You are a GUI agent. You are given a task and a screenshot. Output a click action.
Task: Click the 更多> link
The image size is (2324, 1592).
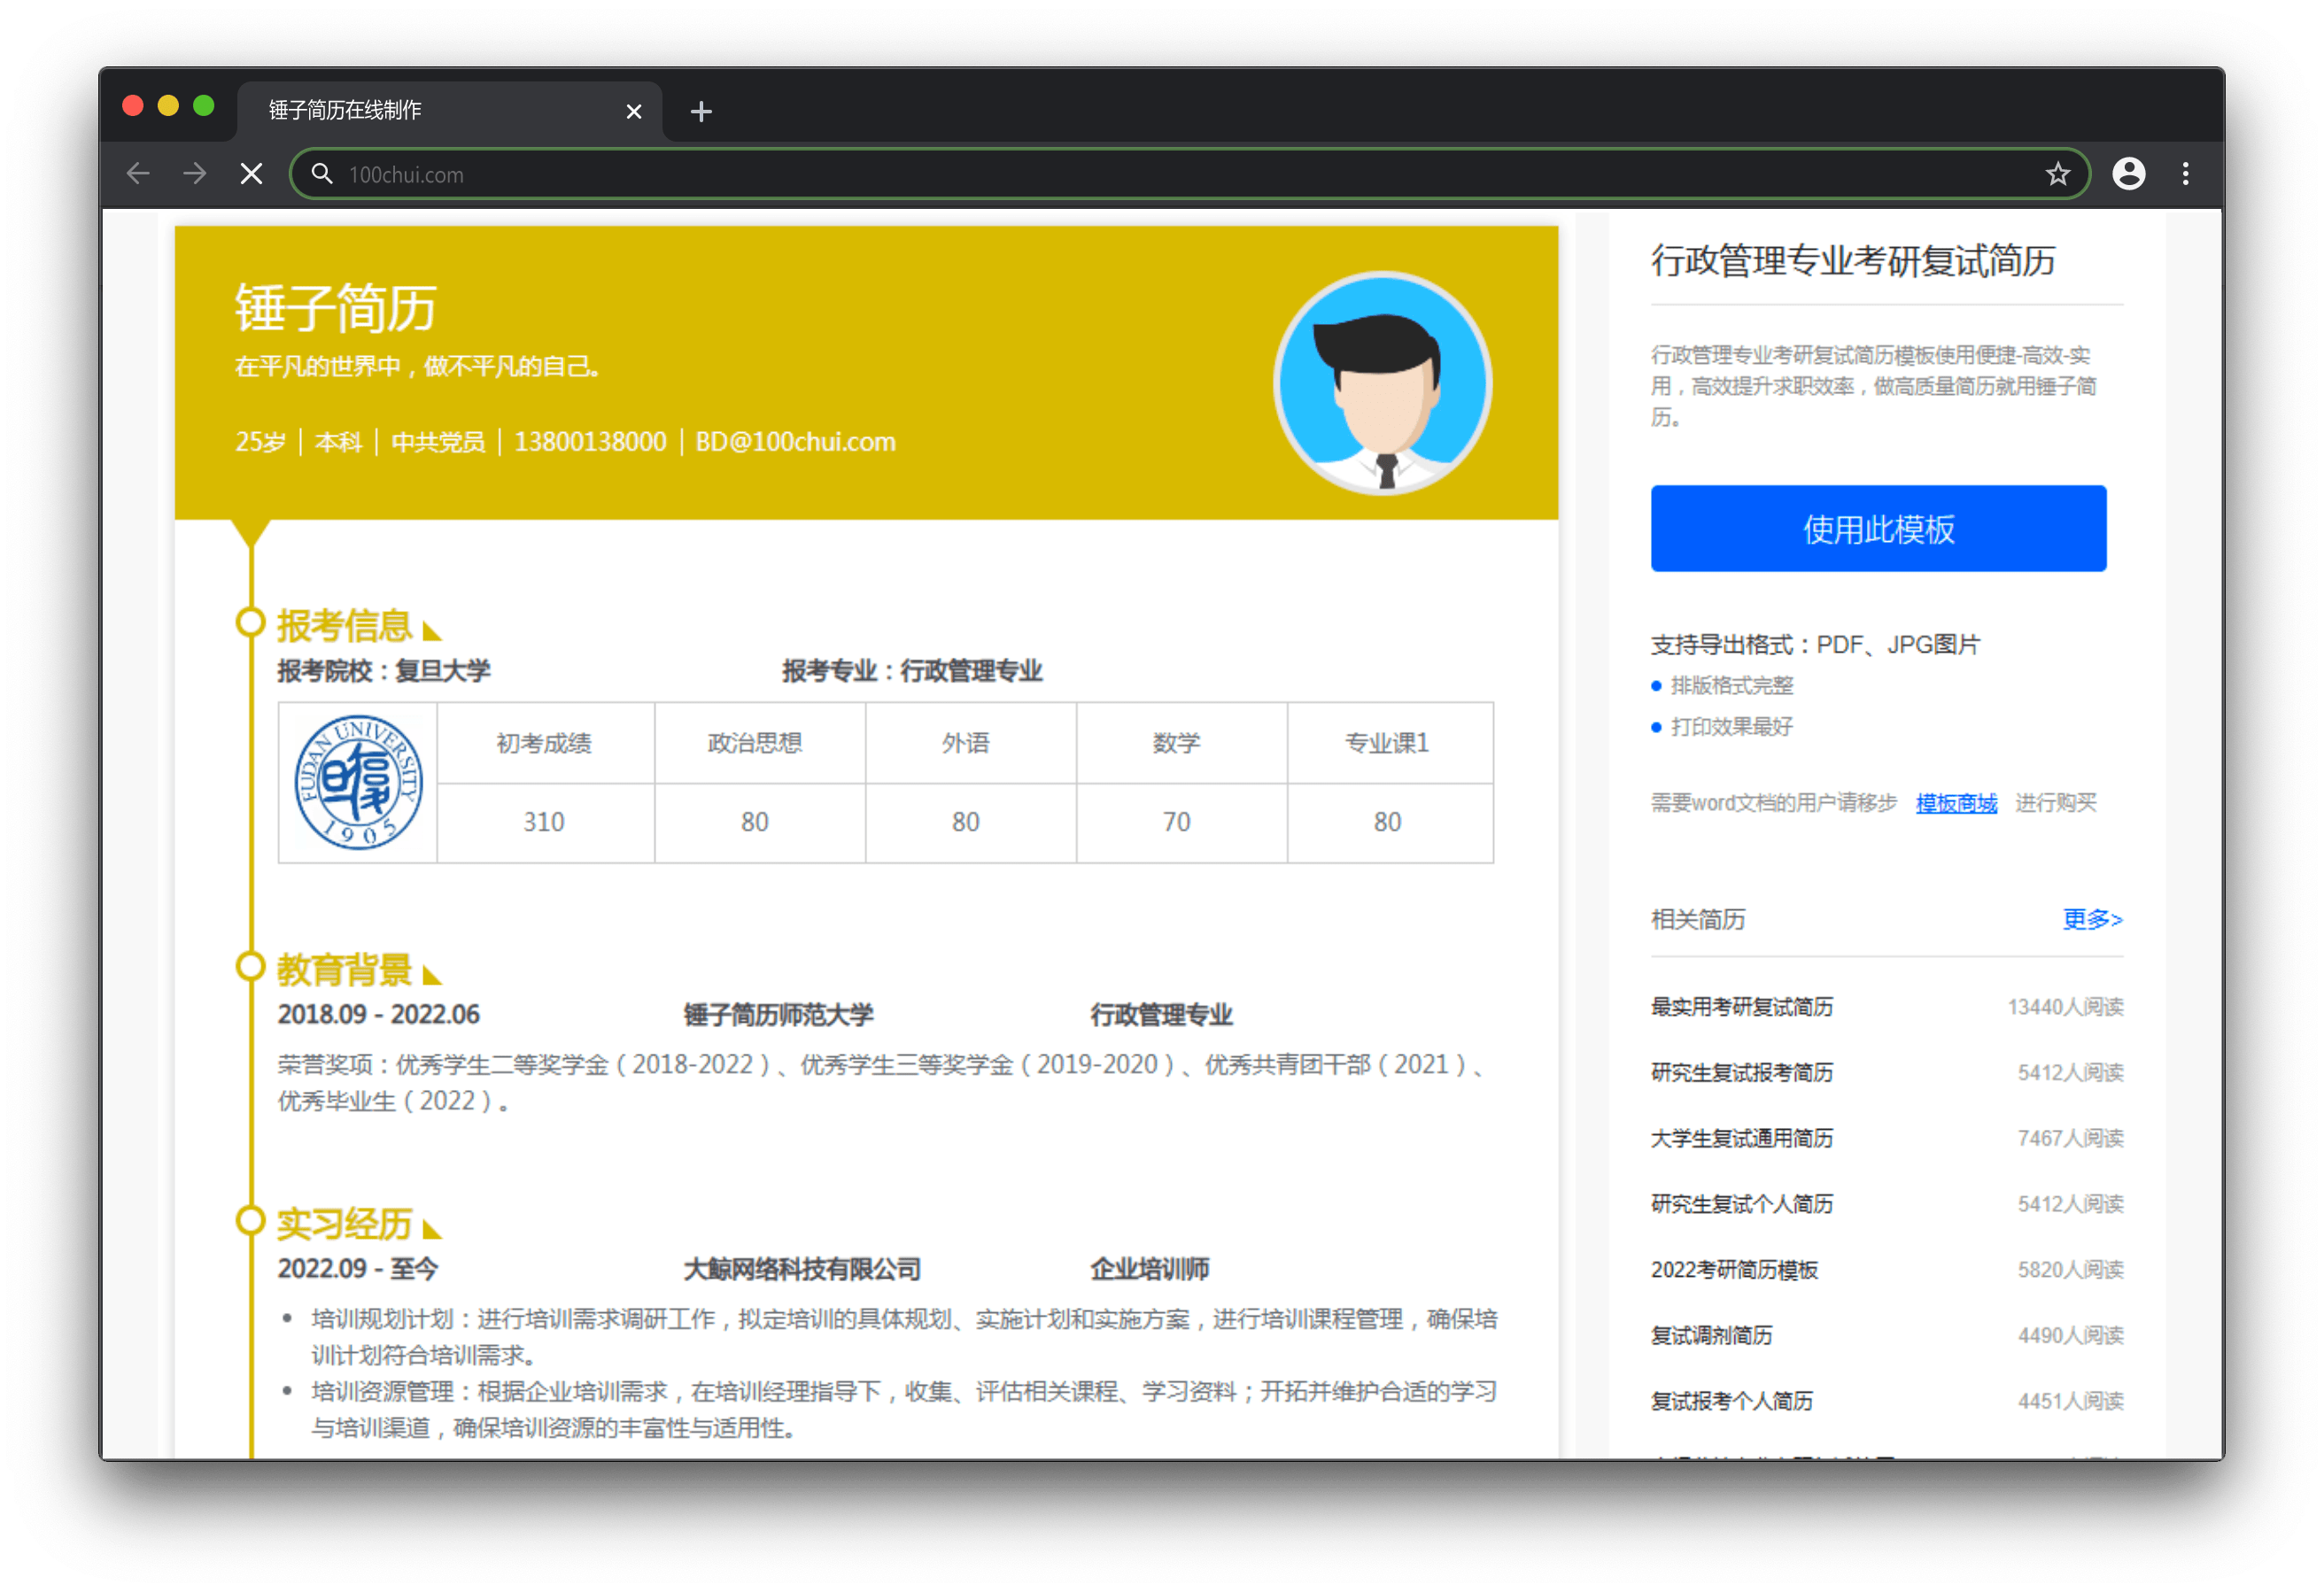[x=2092, y=918]
